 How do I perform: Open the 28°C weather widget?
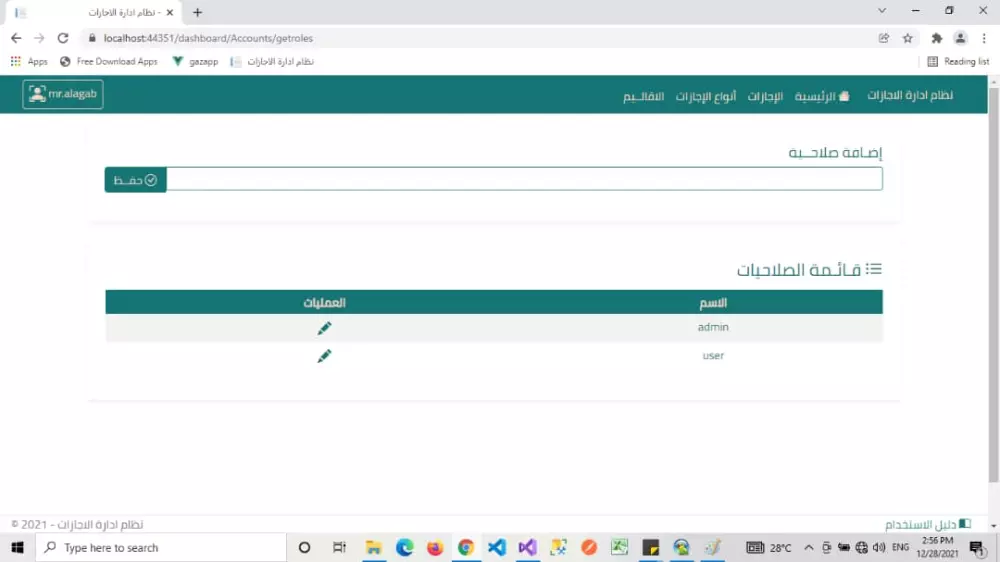[x=769, y=547]
